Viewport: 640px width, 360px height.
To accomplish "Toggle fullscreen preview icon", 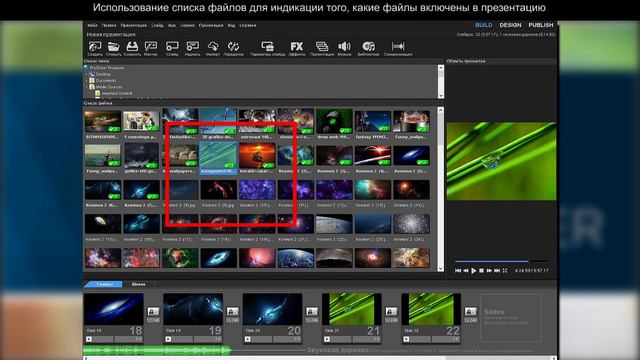I will (x=505, y=270).
